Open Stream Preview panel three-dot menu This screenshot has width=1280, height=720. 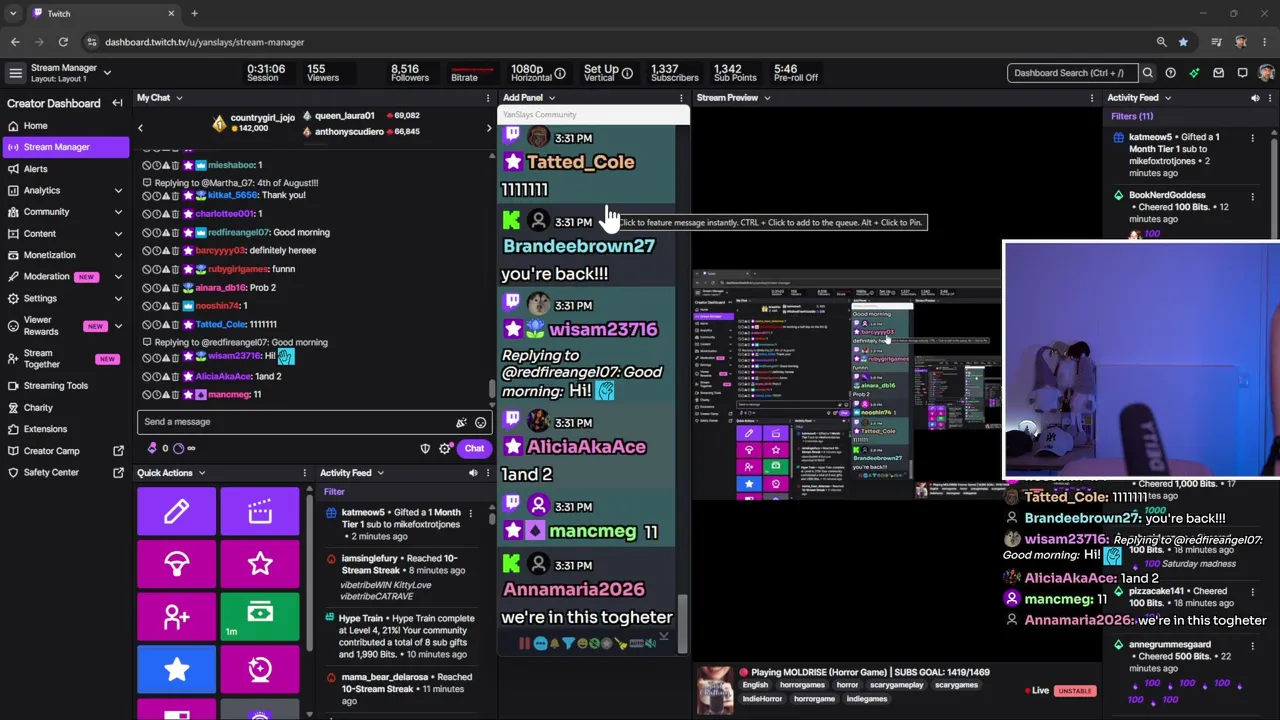click(1093, 98)
